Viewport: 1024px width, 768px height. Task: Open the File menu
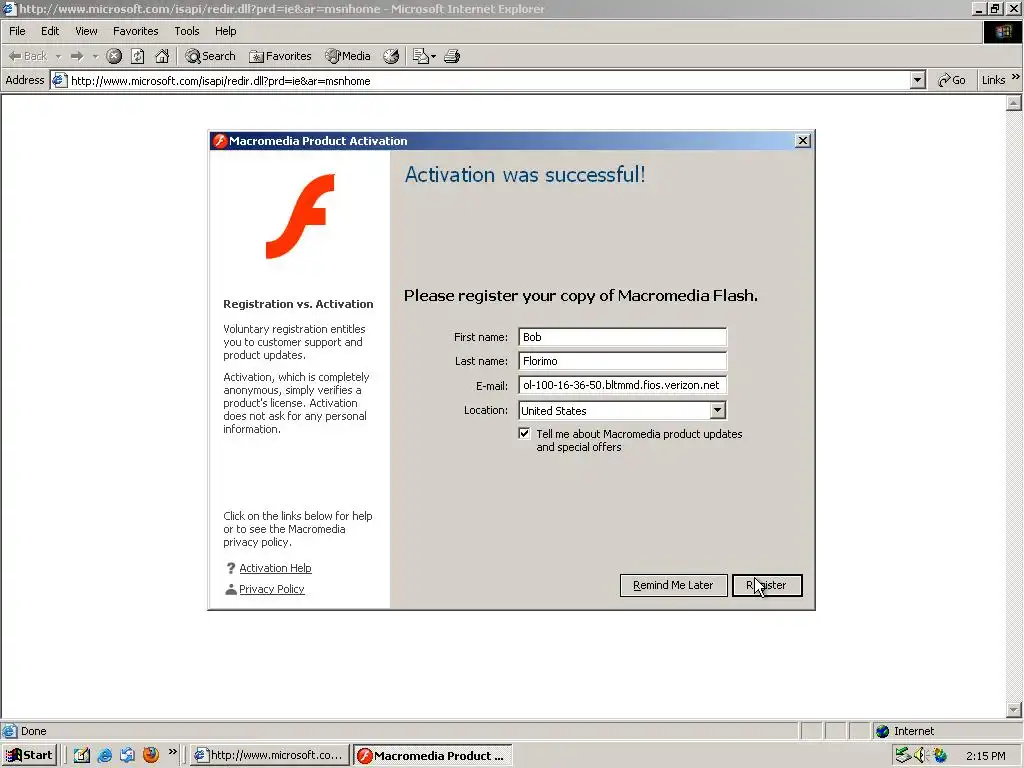pos(17,31)
